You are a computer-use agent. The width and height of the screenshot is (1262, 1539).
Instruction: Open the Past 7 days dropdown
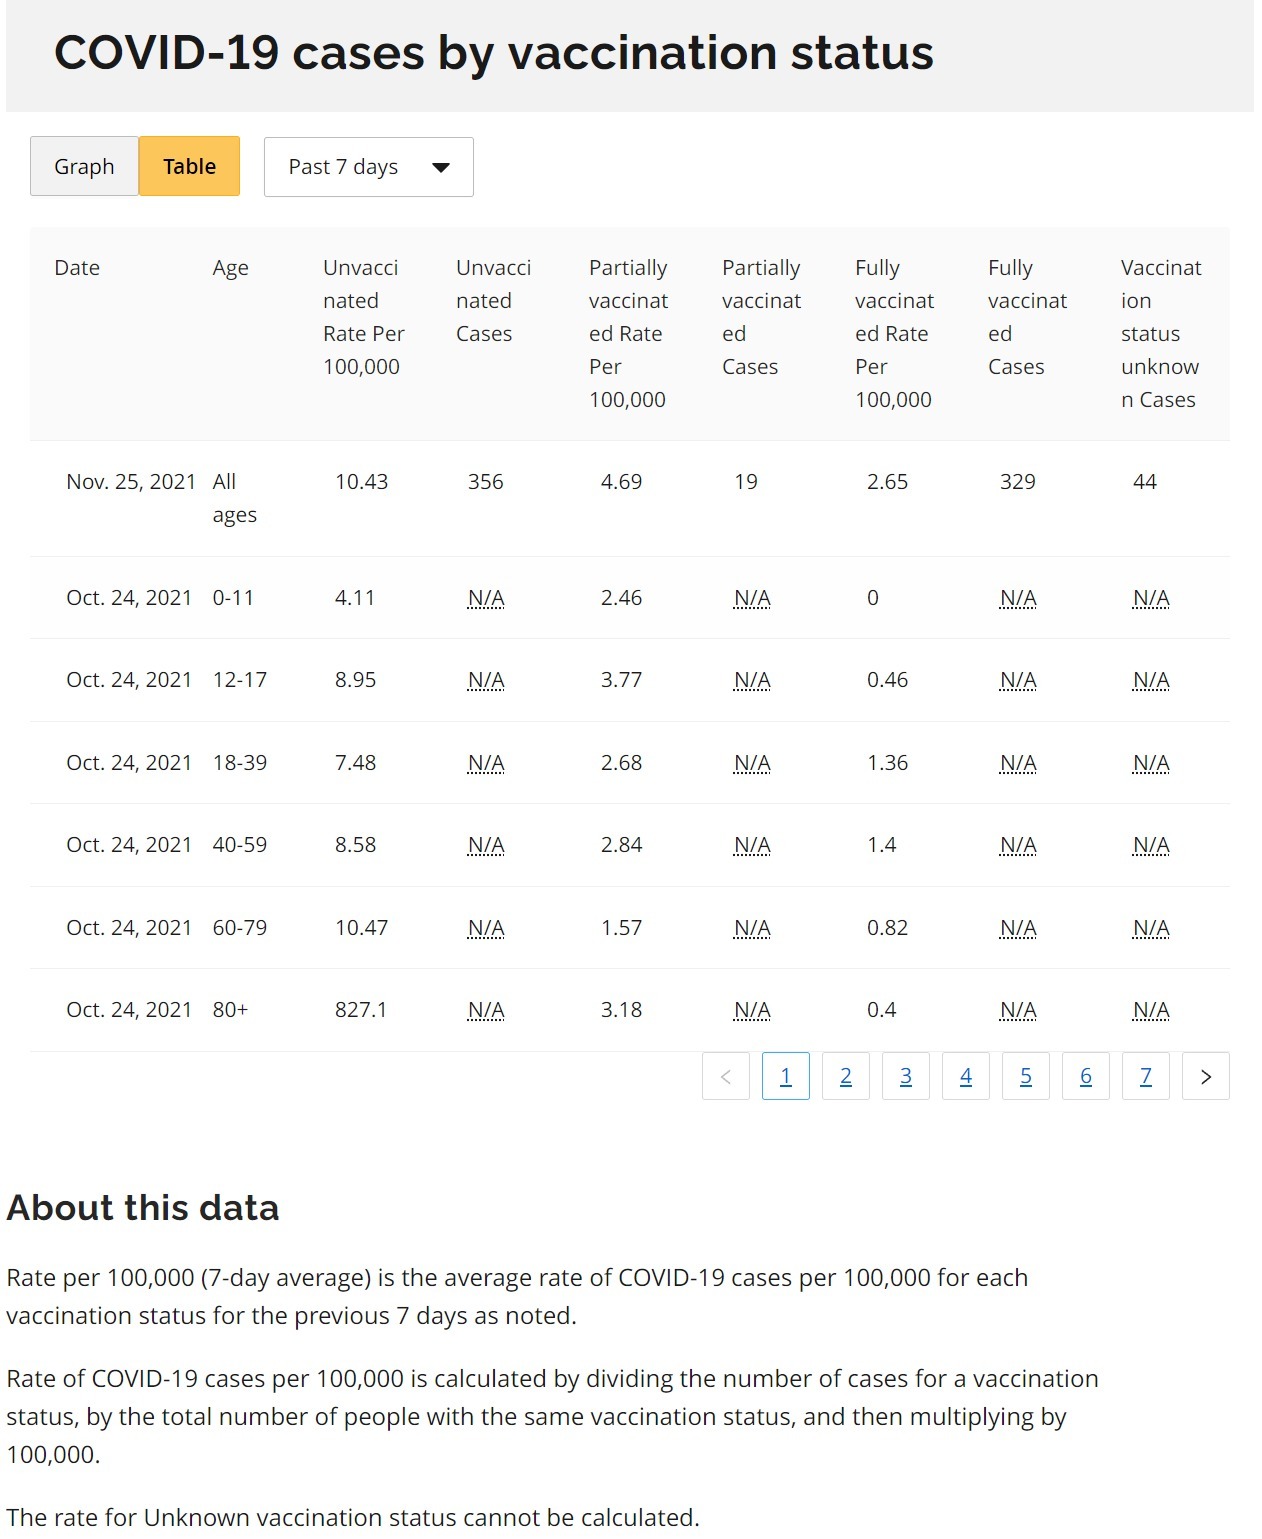[368, 167]
